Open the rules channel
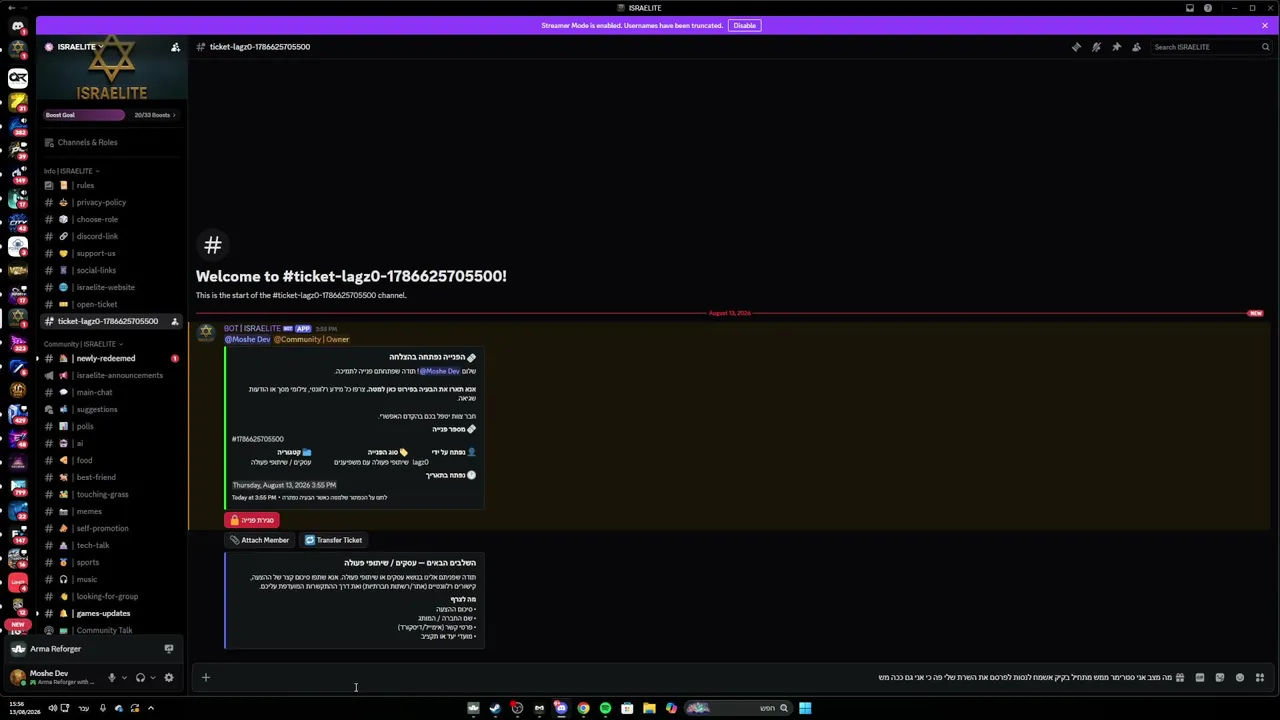 point(111,185)
